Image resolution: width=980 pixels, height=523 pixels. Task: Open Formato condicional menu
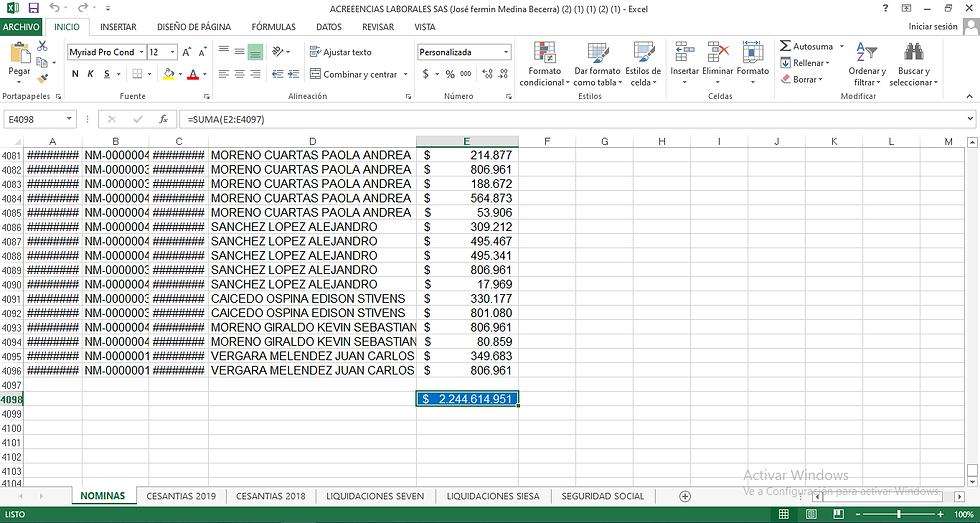click(x=544, y=64)
